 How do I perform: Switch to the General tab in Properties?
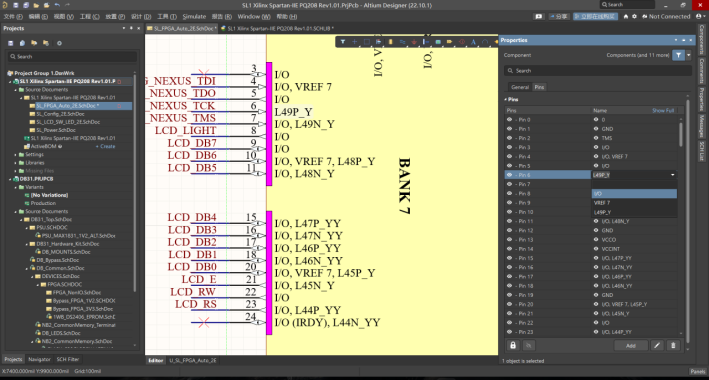tap(520, 87)
